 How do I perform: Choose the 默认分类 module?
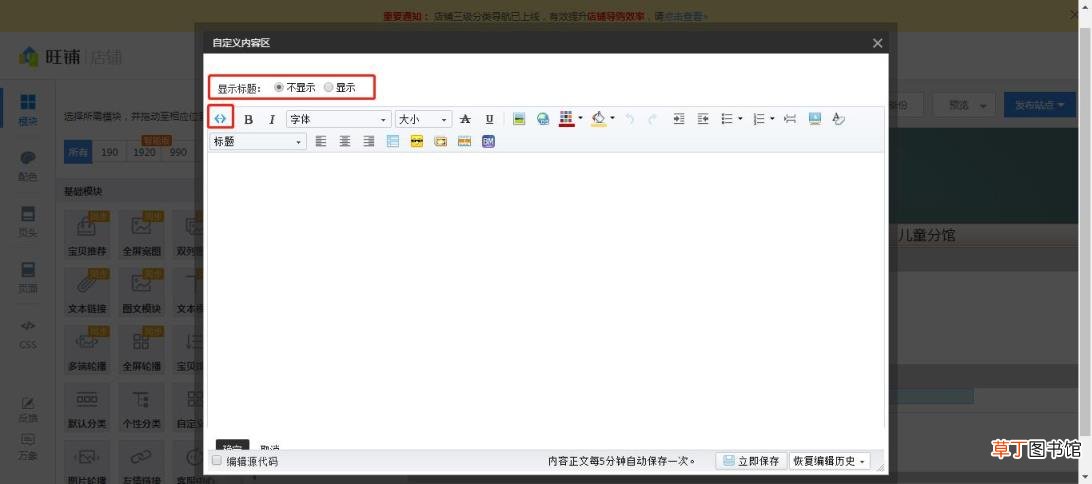[86, 408]
